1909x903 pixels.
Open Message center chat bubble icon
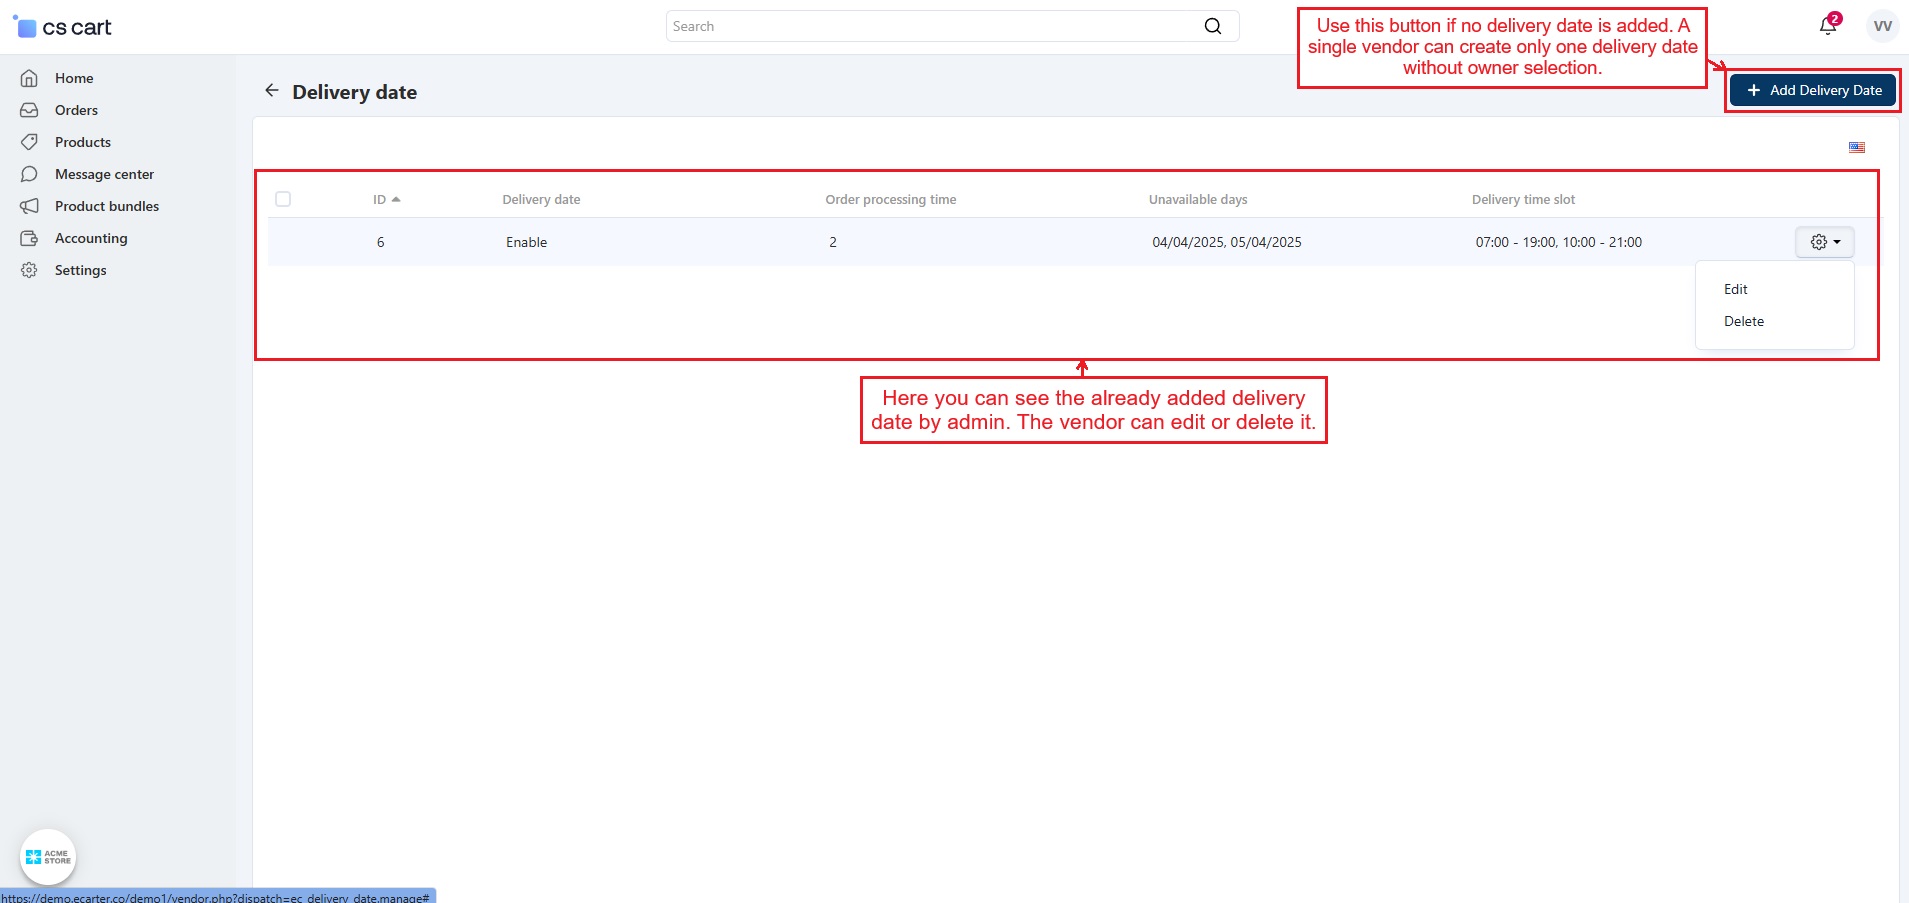29,174
